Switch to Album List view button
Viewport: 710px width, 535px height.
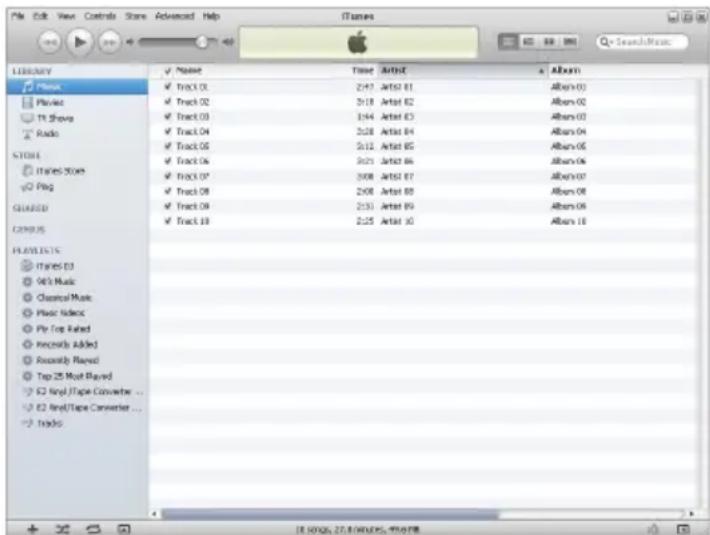(x=528, y=42)
